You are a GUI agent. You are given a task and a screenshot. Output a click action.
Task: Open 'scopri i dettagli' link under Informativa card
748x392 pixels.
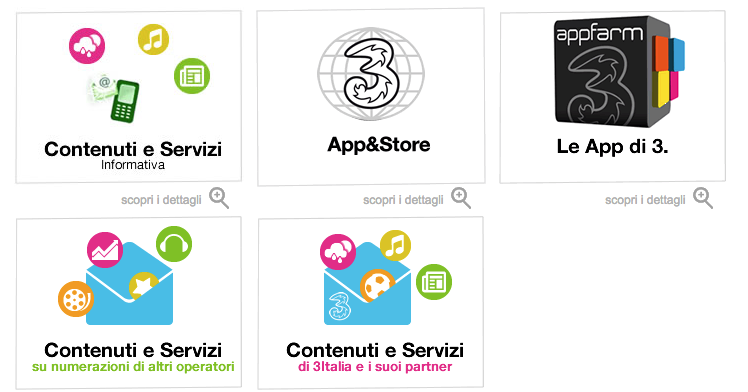pos(161,200)
